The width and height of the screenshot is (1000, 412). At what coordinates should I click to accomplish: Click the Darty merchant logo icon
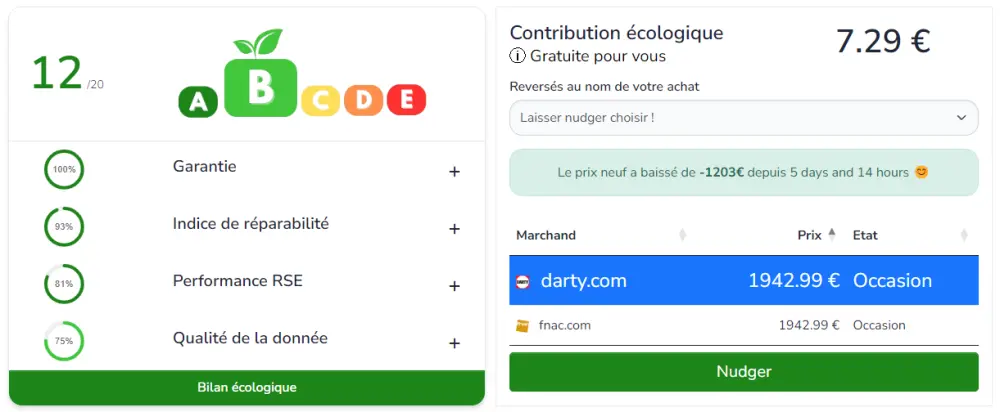tap(522, 281)
